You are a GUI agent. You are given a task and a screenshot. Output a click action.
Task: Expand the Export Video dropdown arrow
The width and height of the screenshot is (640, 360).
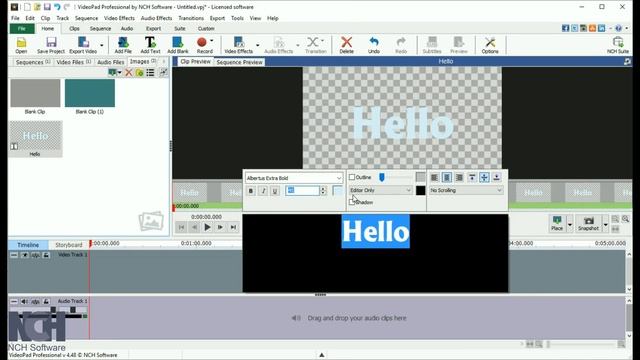[102, 45]
